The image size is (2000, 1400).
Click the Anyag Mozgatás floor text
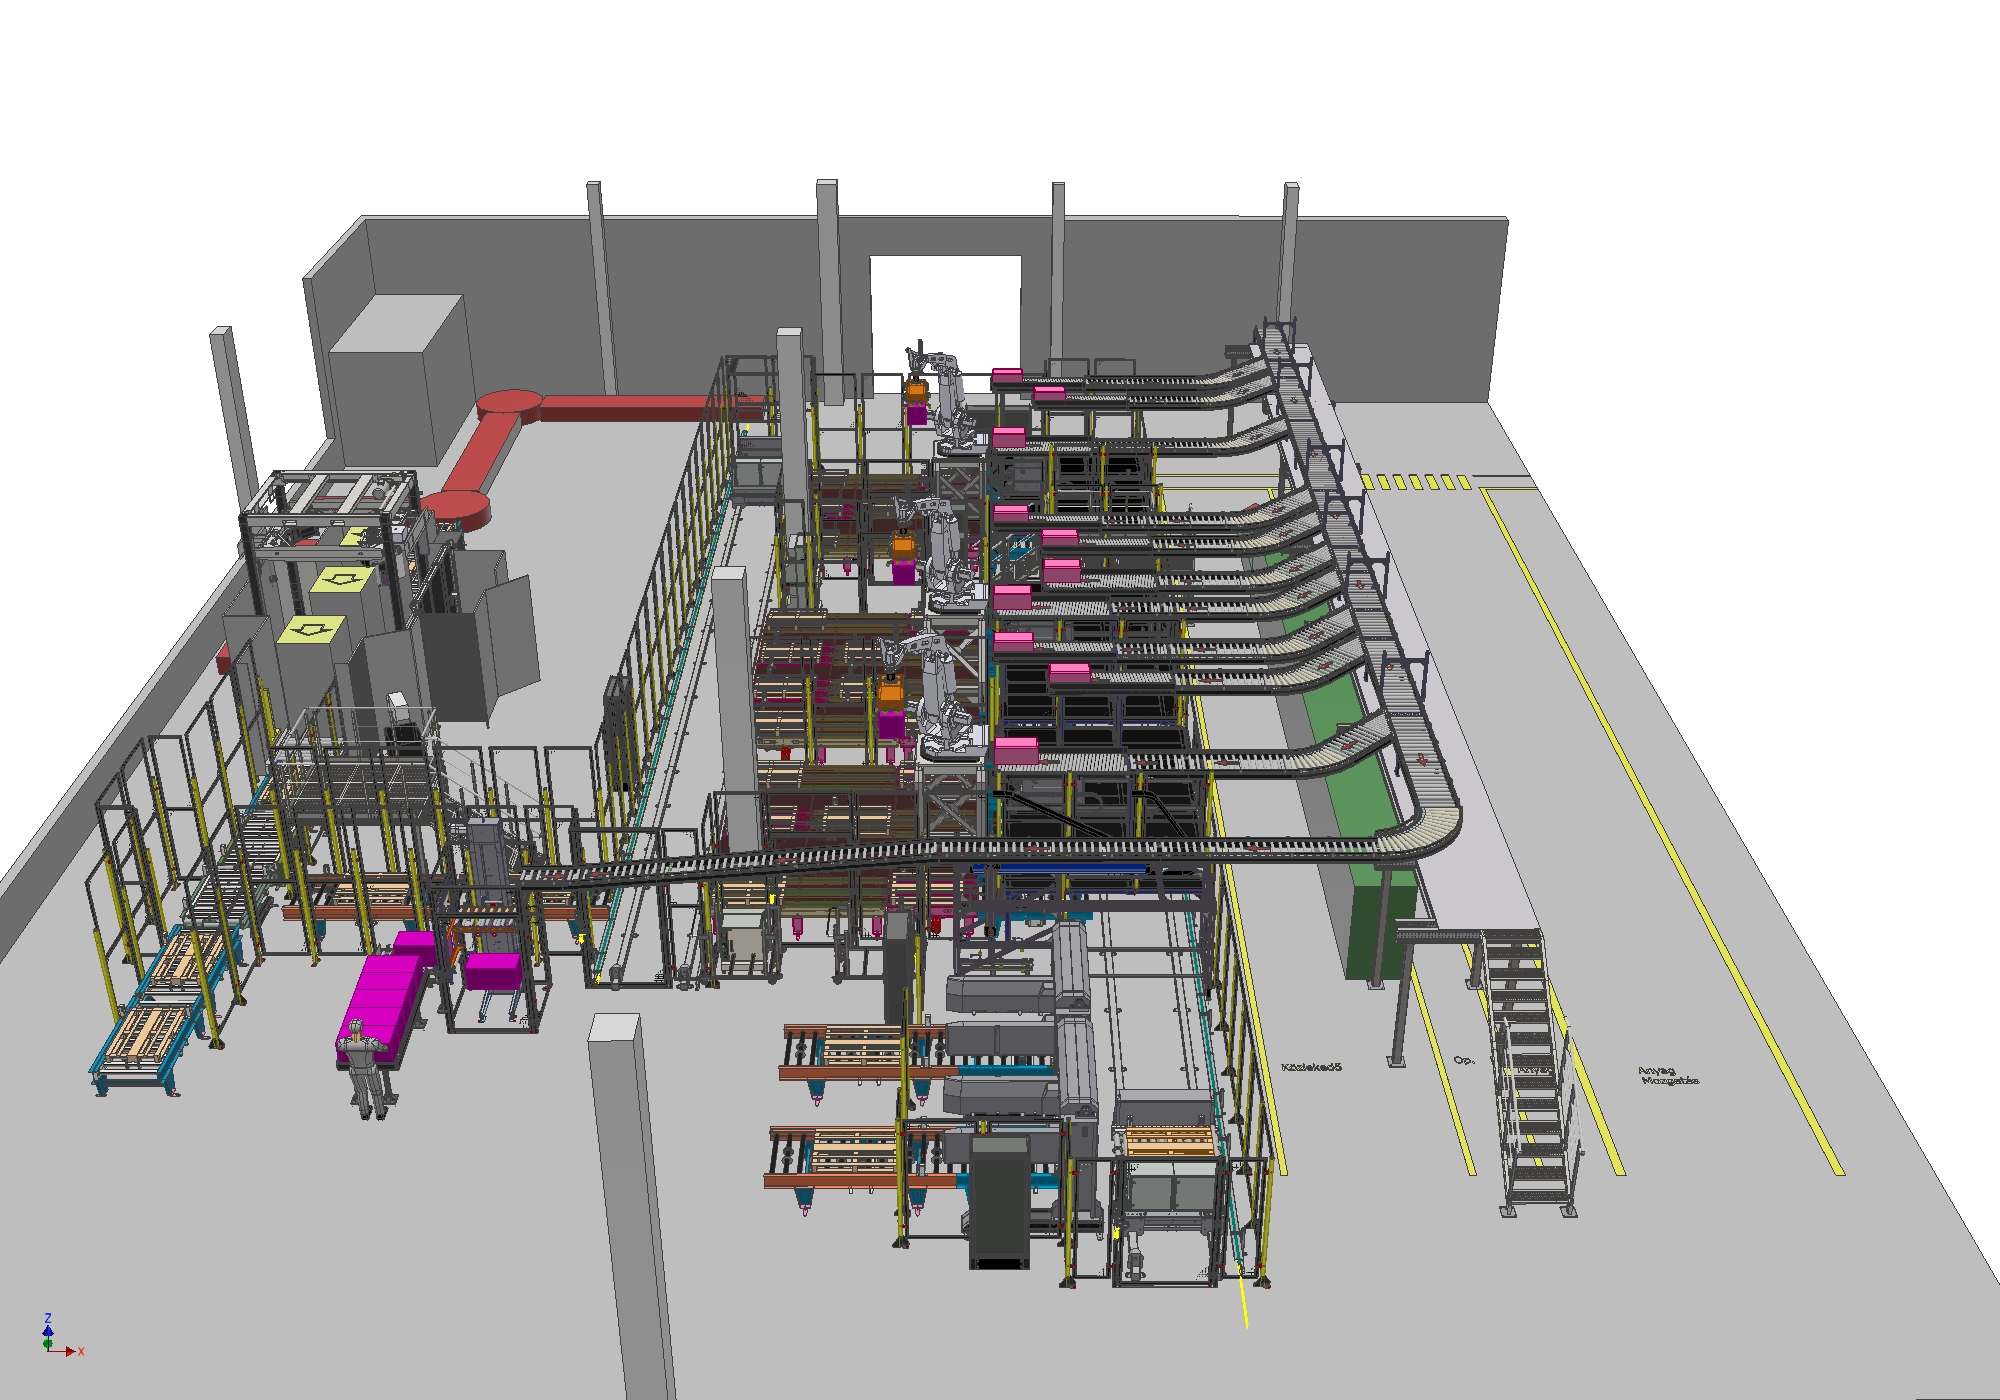click(1668, 1076)
